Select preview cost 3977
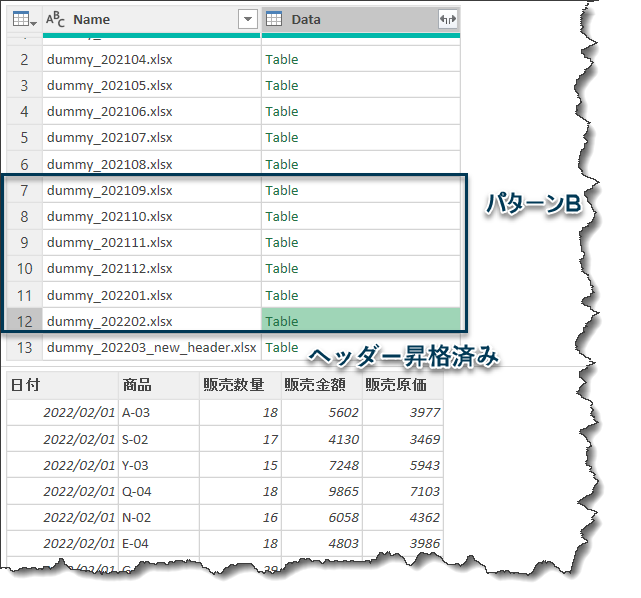This screenshot has width=641, height=598. click(403, 412)
